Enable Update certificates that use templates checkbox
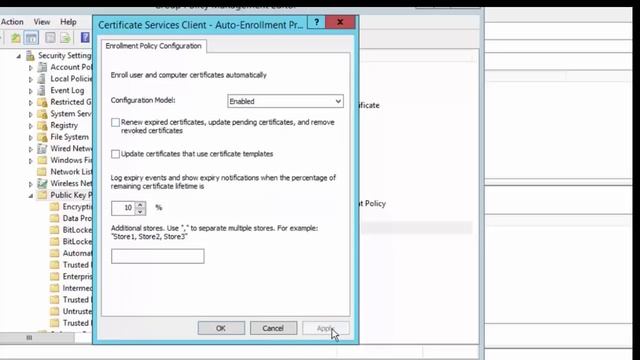This screenshot has width=640, height=360. [x=116, y=154]
